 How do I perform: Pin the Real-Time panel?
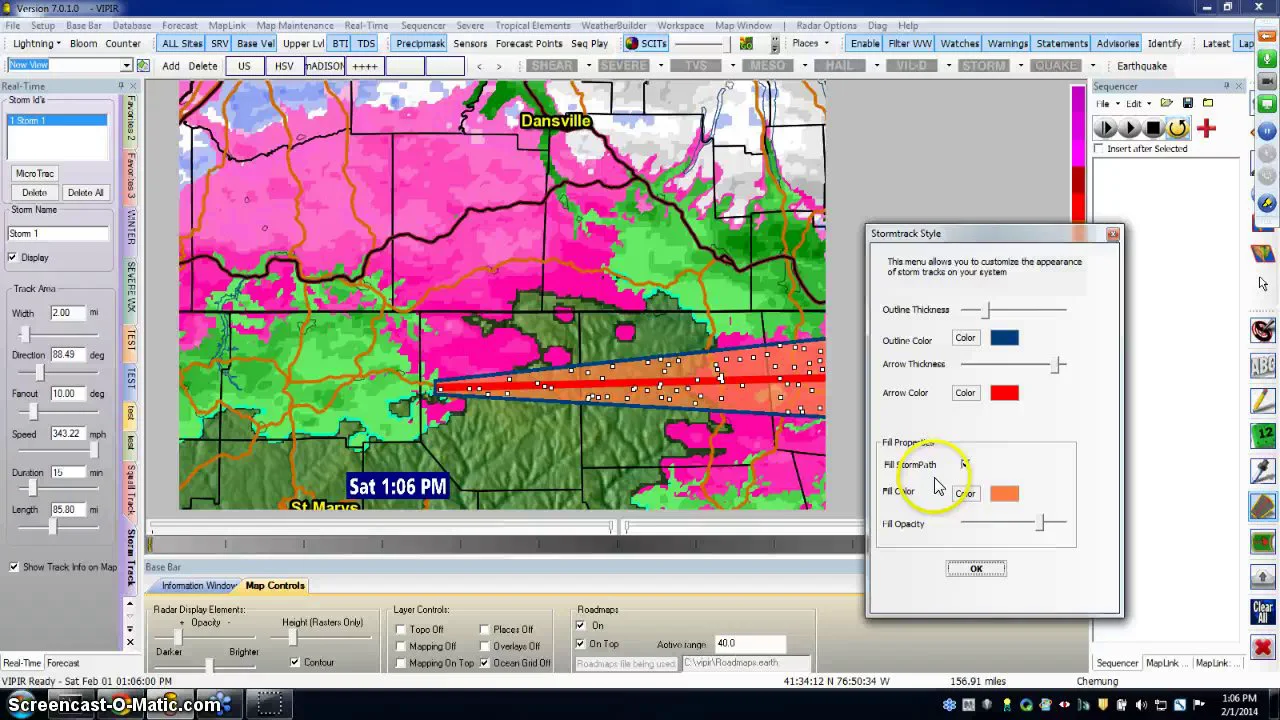click(121, 86)
